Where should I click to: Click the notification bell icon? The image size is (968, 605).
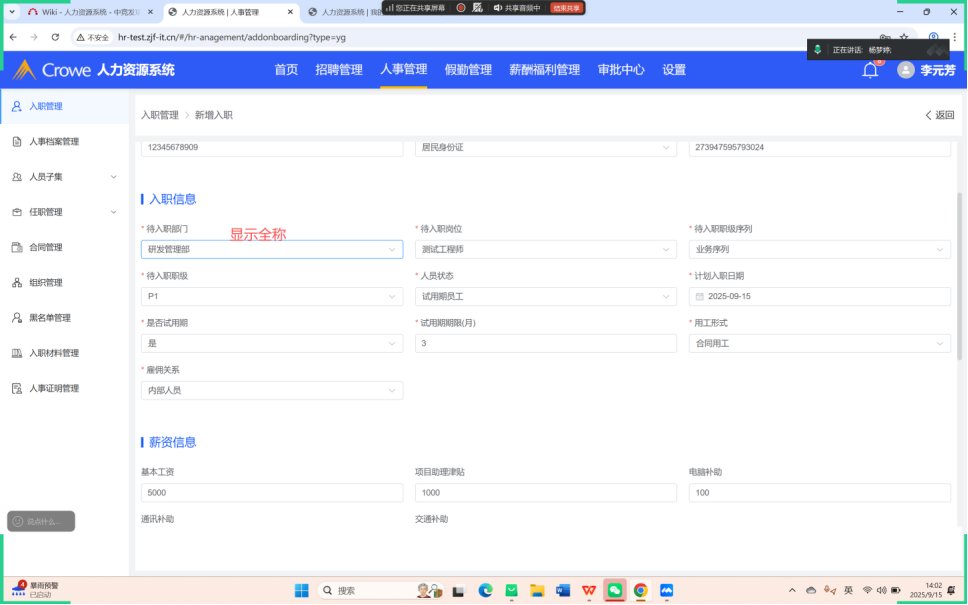(x=870, y=70)
